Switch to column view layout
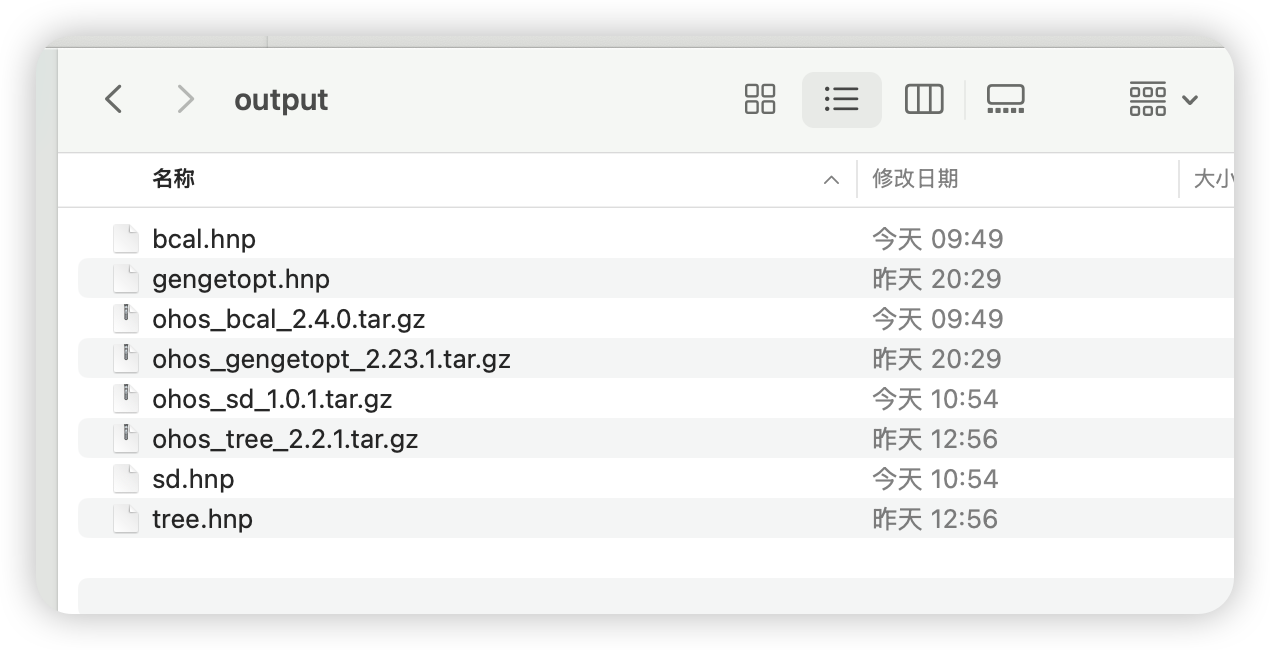Screen dimensions: 1270x650 click(x=923, y=99)
